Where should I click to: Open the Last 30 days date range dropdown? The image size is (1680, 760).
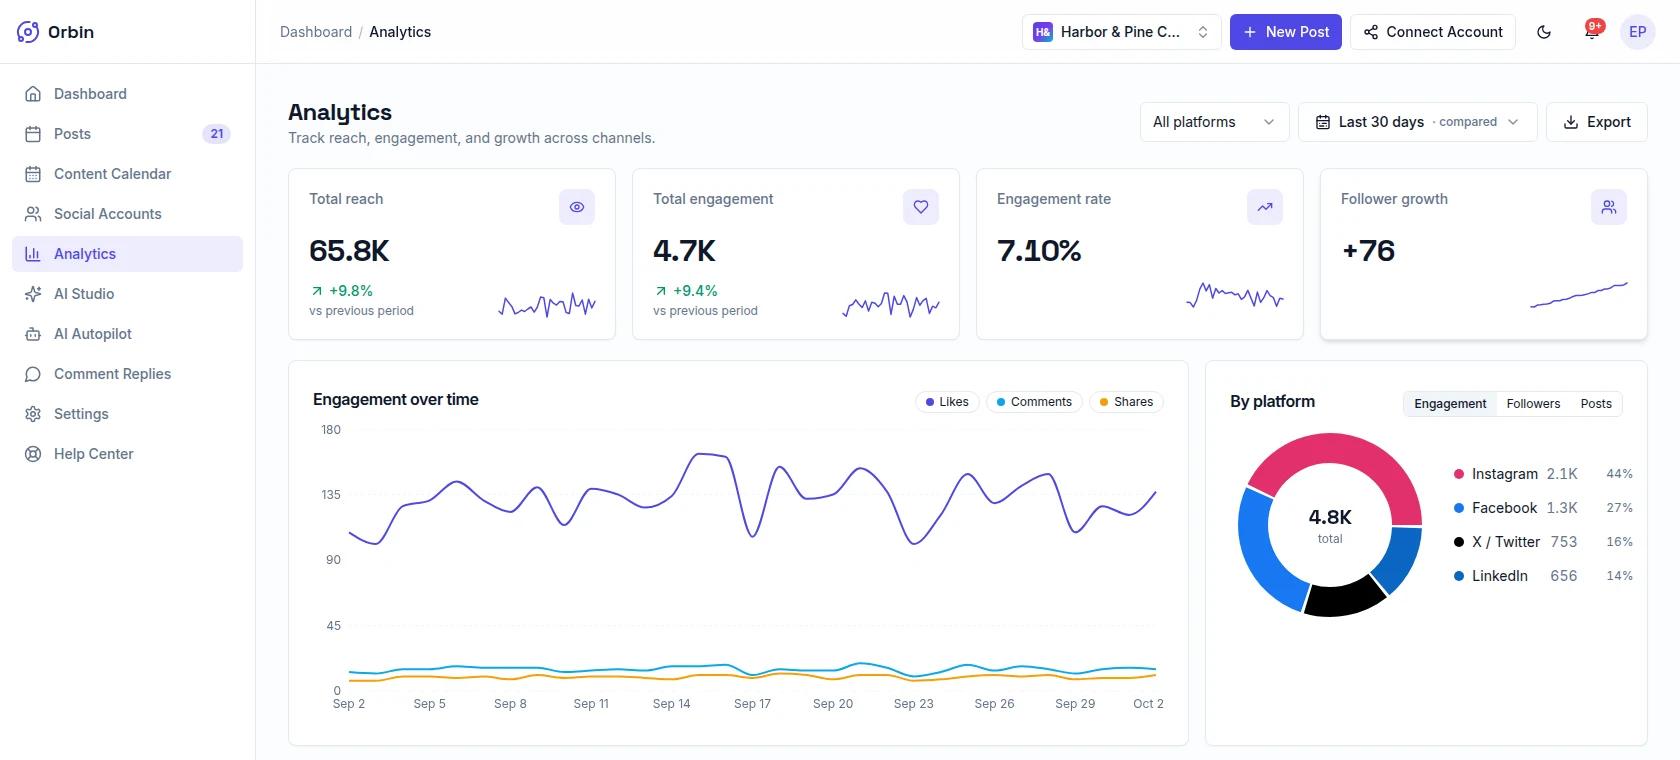pyautogui.click(x=1417, y=122)
